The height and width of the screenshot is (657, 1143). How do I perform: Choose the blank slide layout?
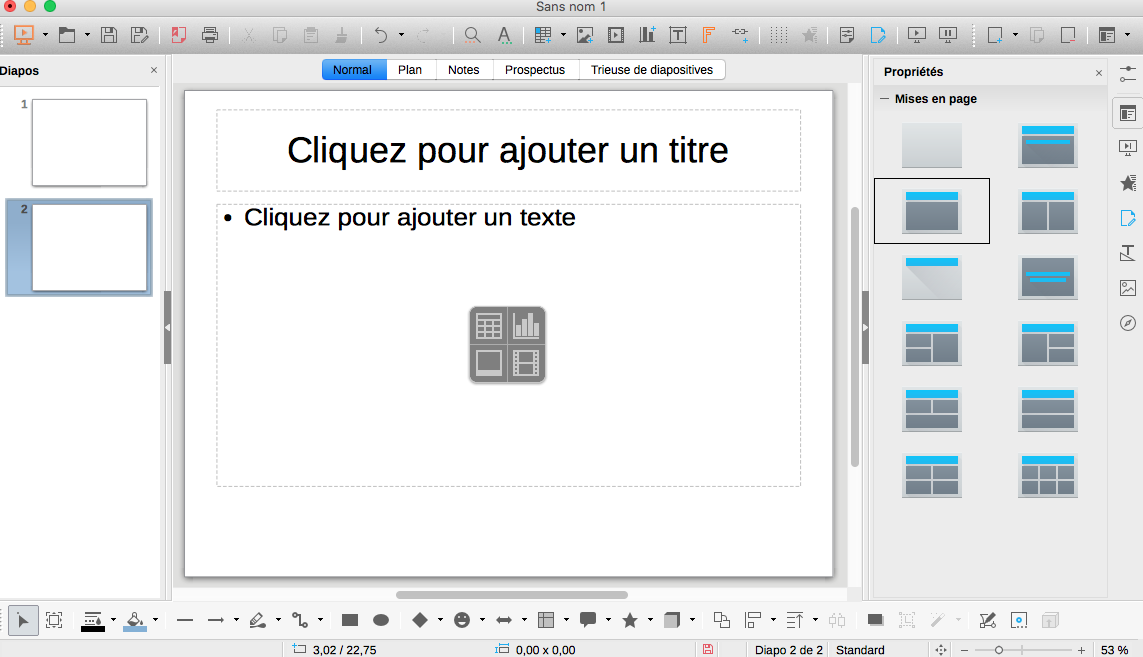(x=932, y=145)
